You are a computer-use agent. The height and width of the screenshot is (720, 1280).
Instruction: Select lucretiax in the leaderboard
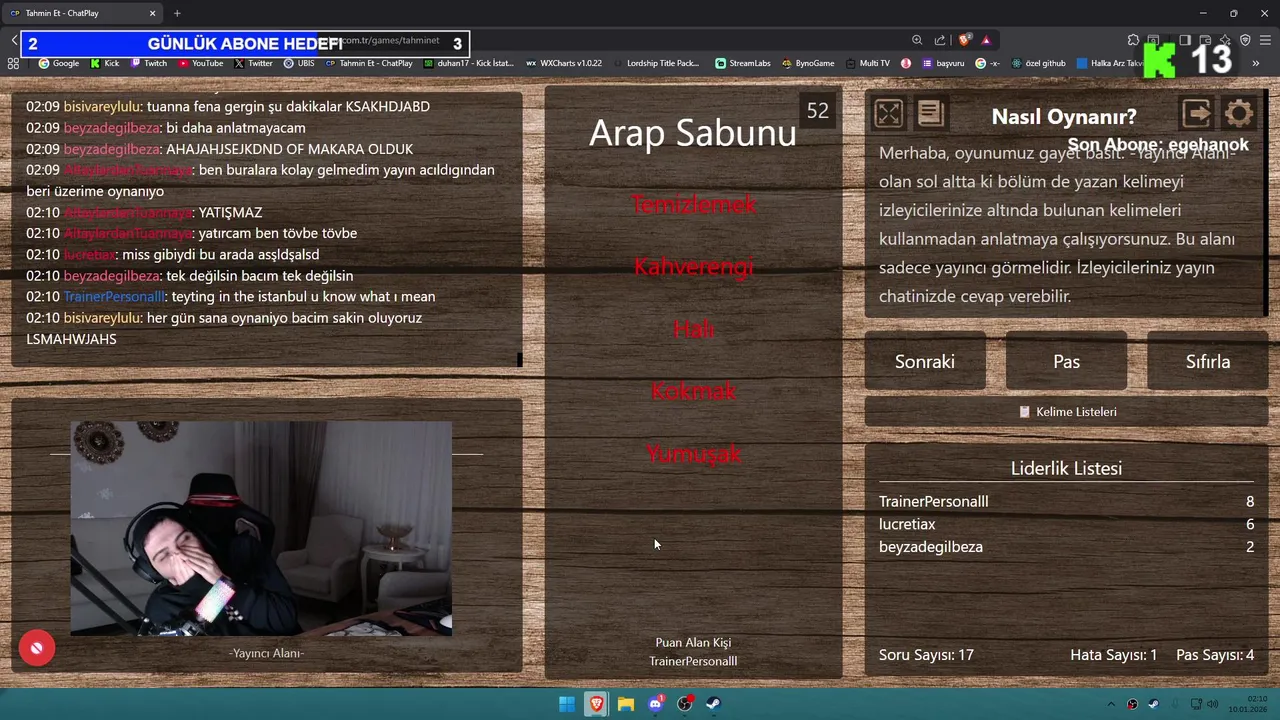[x=907, y=524]
